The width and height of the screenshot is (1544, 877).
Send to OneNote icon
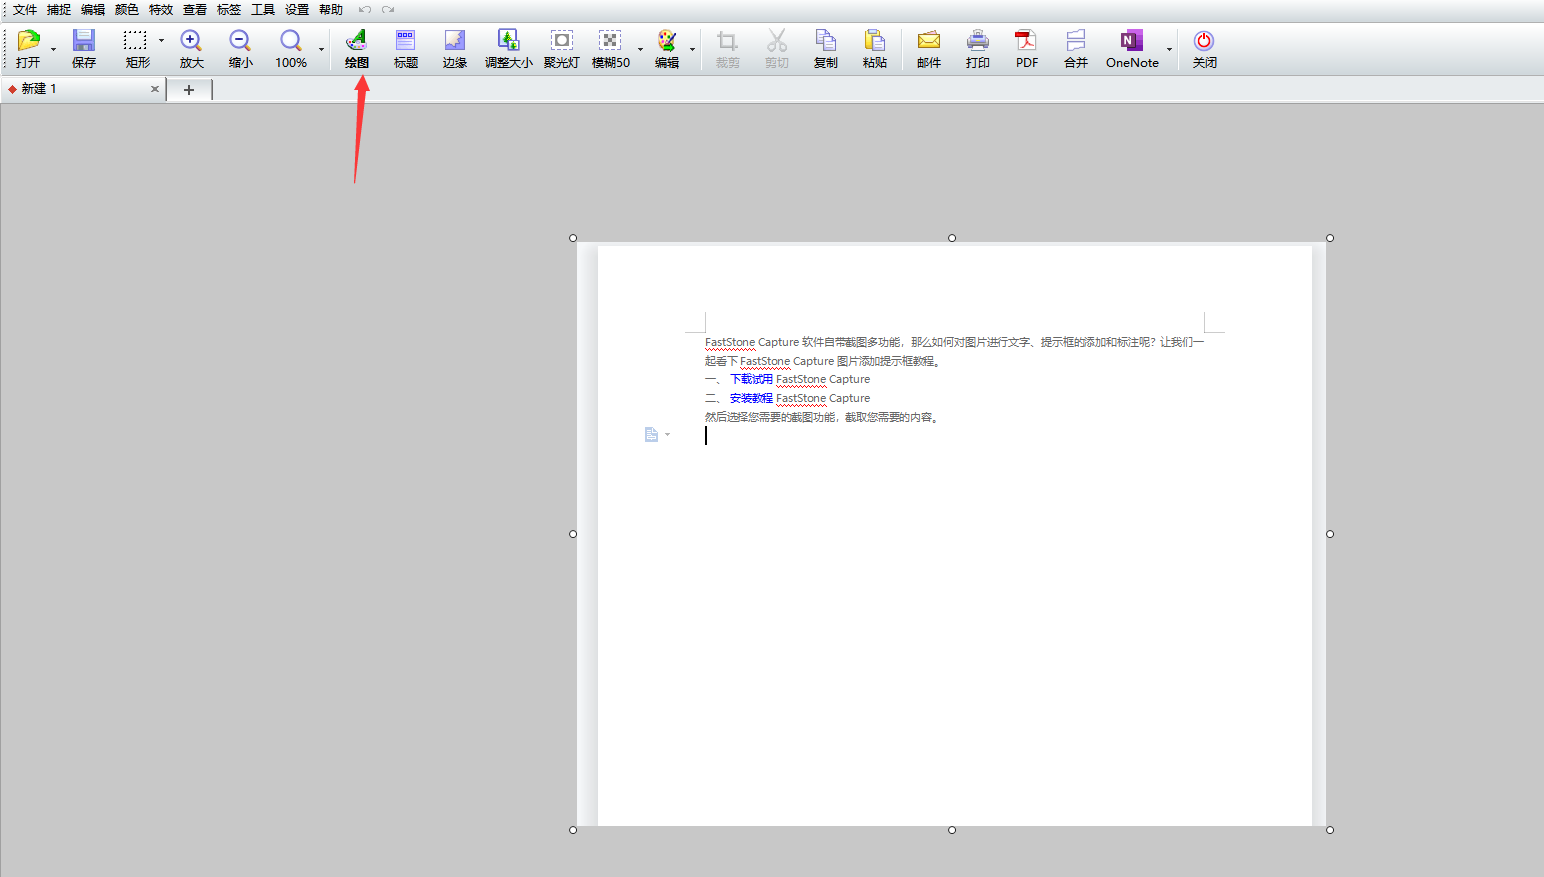click(x=1131, y=40)
